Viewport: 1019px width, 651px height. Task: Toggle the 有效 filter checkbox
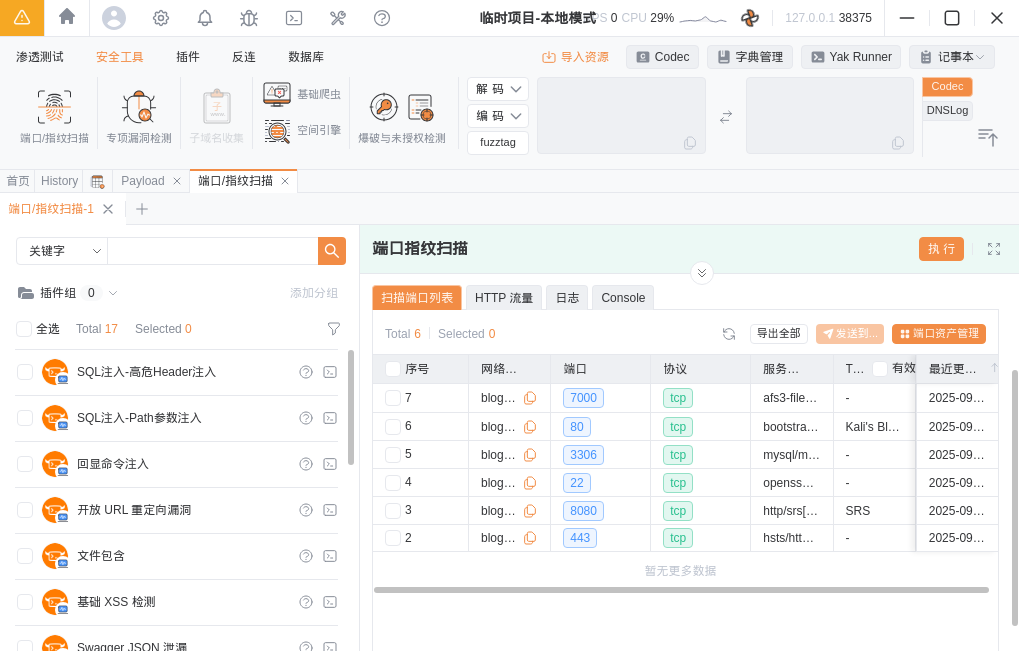[x=880, y=369]
